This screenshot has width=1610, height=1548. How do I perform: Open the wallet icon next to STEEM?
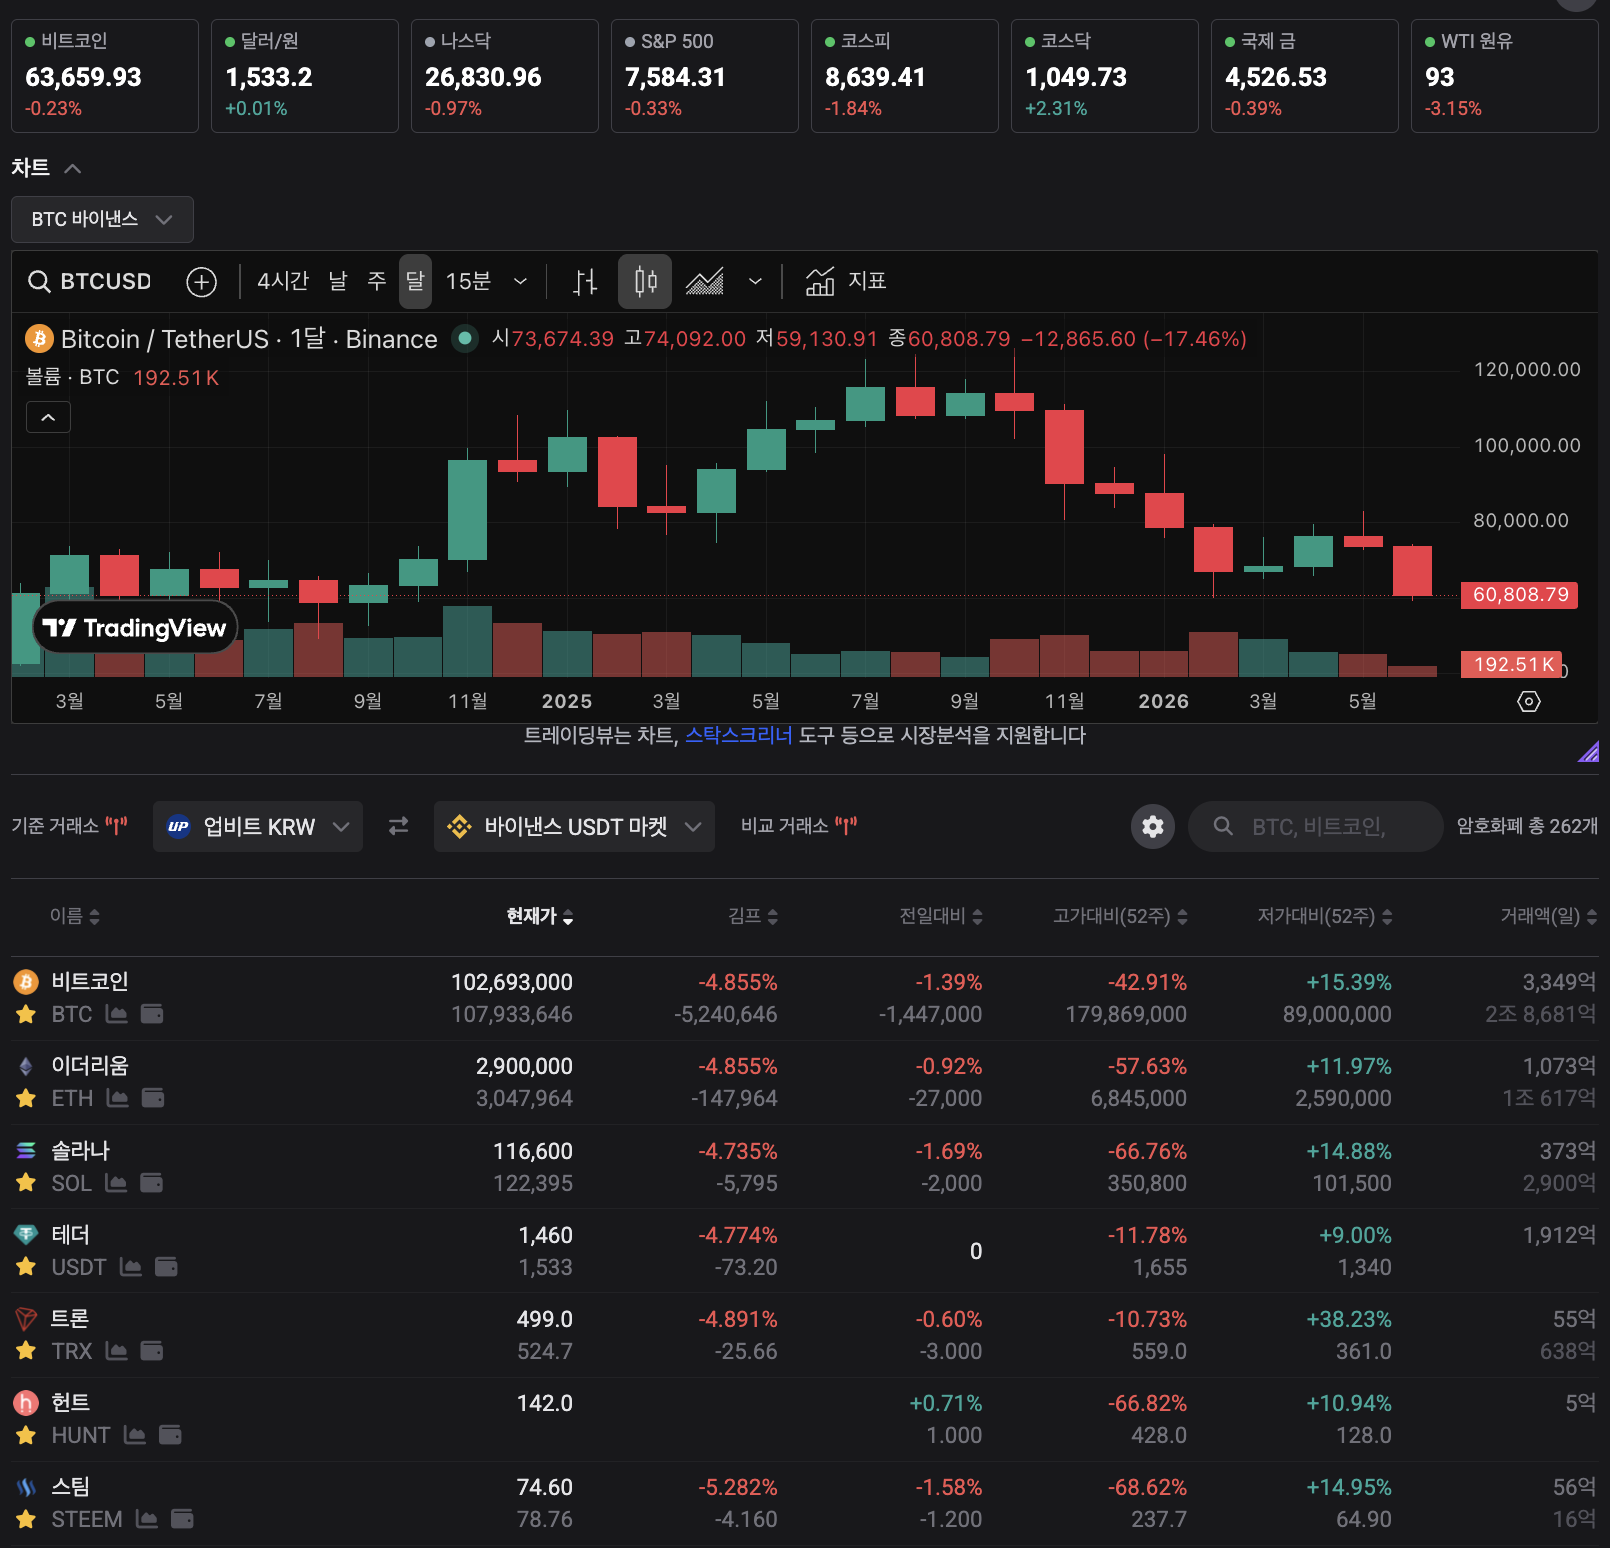pyautogui.click(x=182, y=1519)
